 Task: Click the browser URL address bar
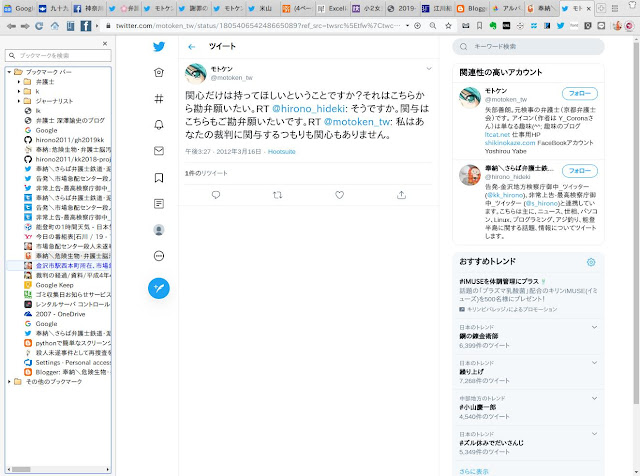point(257,26)
